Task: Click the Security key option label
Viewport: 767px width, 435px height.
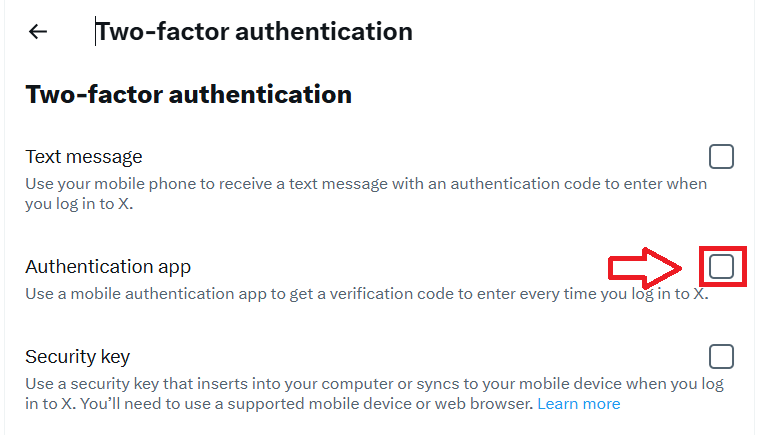Action: tap(78, 357)
